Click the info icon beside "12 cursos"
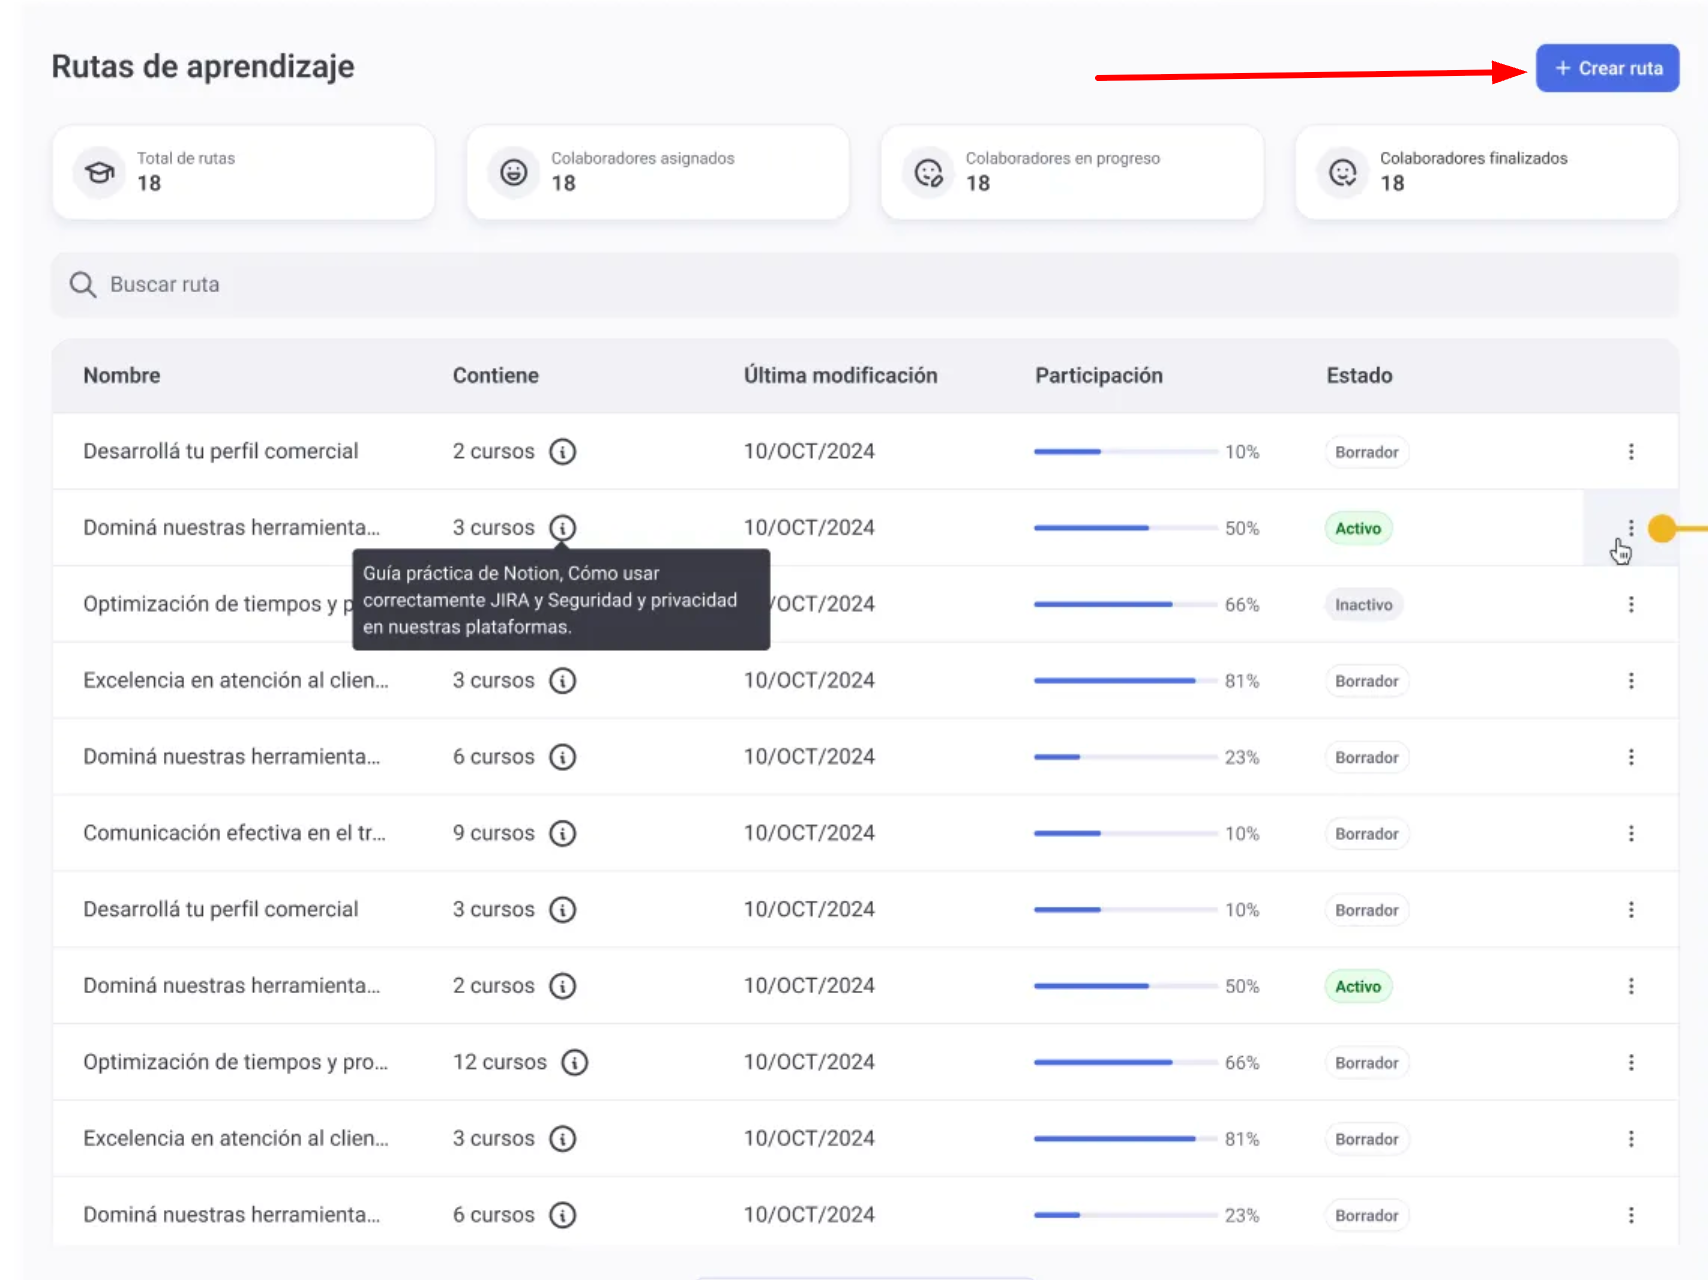Image resolution: width=1708 pixels, height=1280 pixels. [x=574, y=1062]
